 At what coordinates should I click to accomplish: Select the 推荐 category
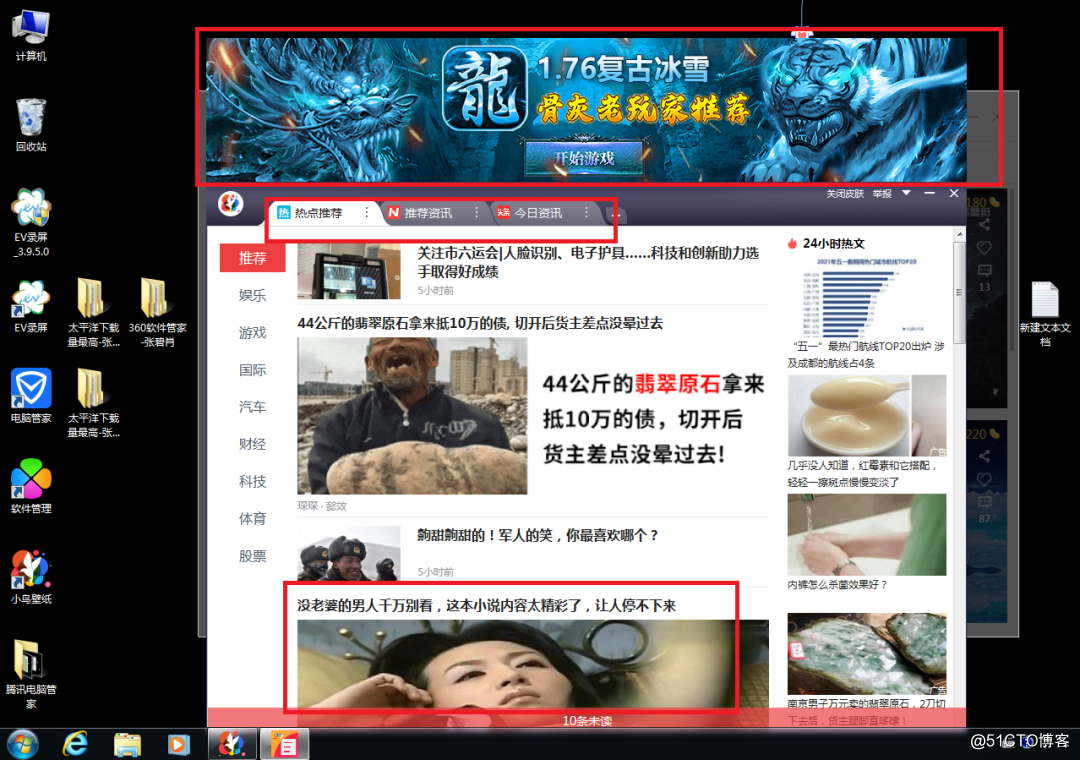tap(252, 258)
